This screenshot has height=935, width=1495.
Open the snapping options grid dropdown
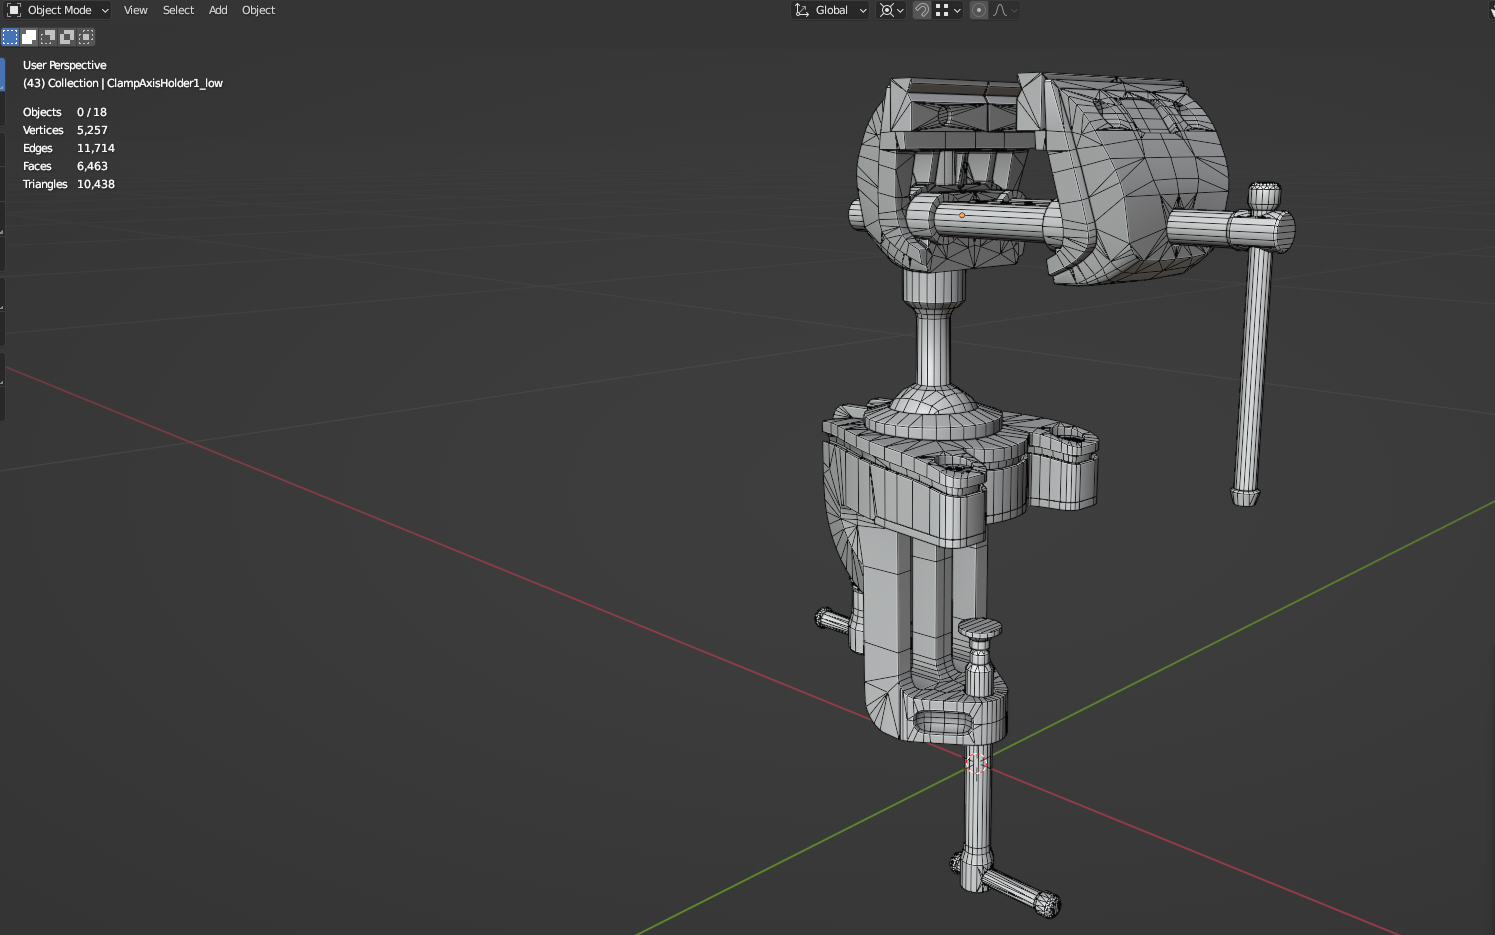[x=948, y=10]
